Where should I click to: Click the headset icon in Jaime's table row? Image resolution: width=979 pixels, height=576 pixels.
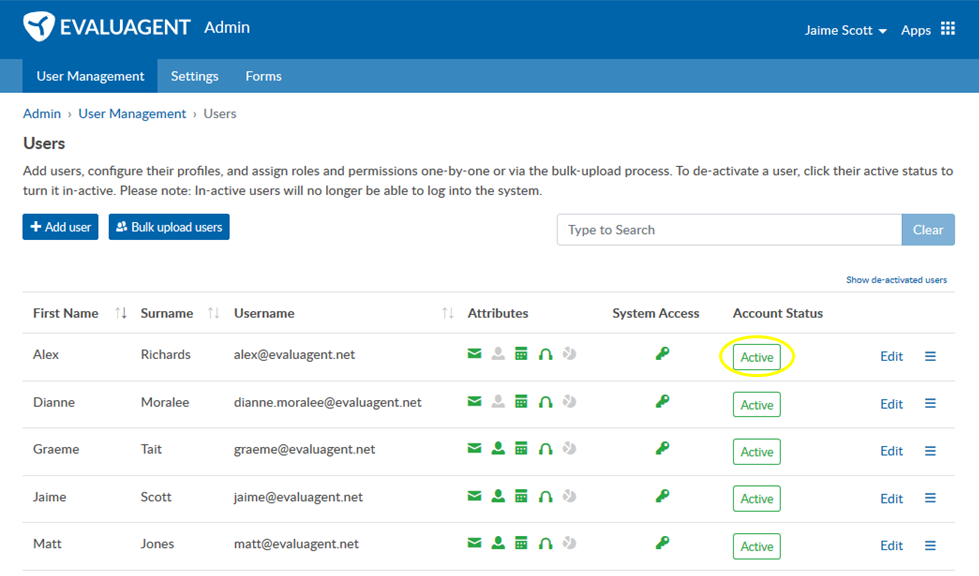[545, 496]
